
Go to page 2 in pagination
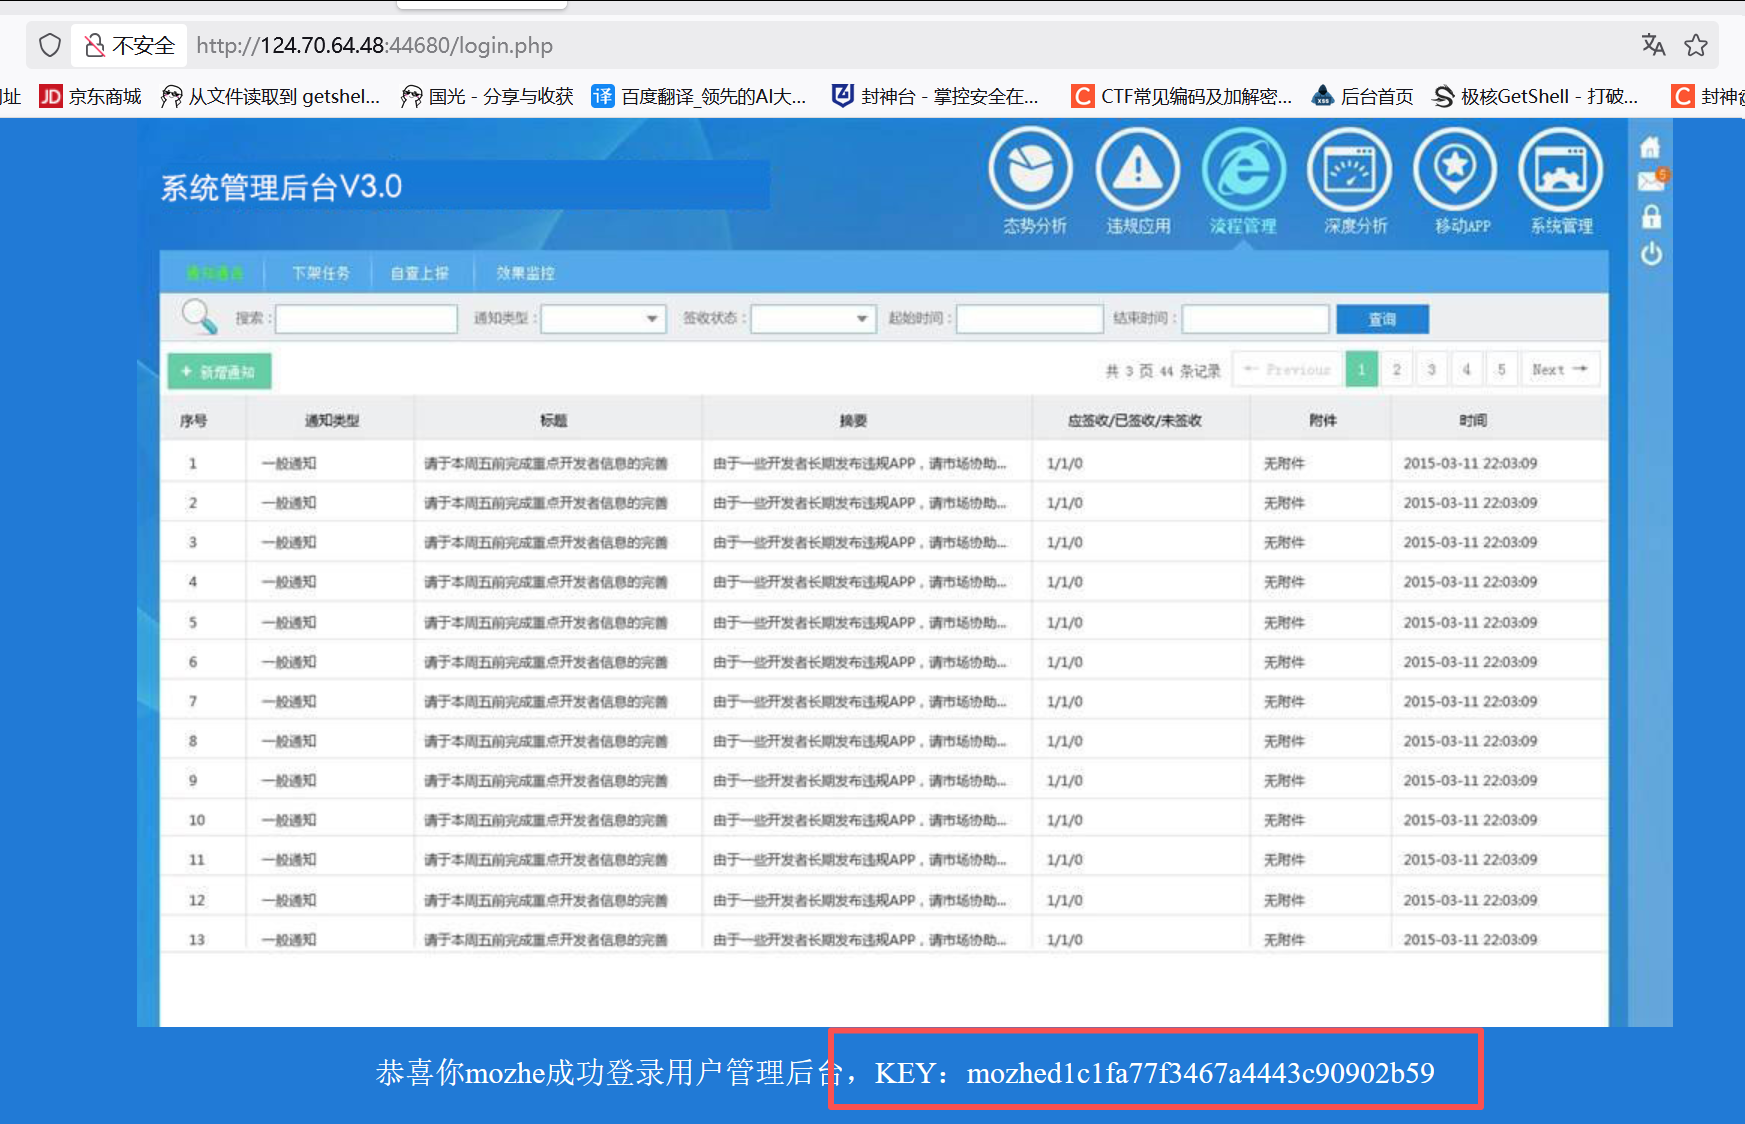tap(1397, 369)
